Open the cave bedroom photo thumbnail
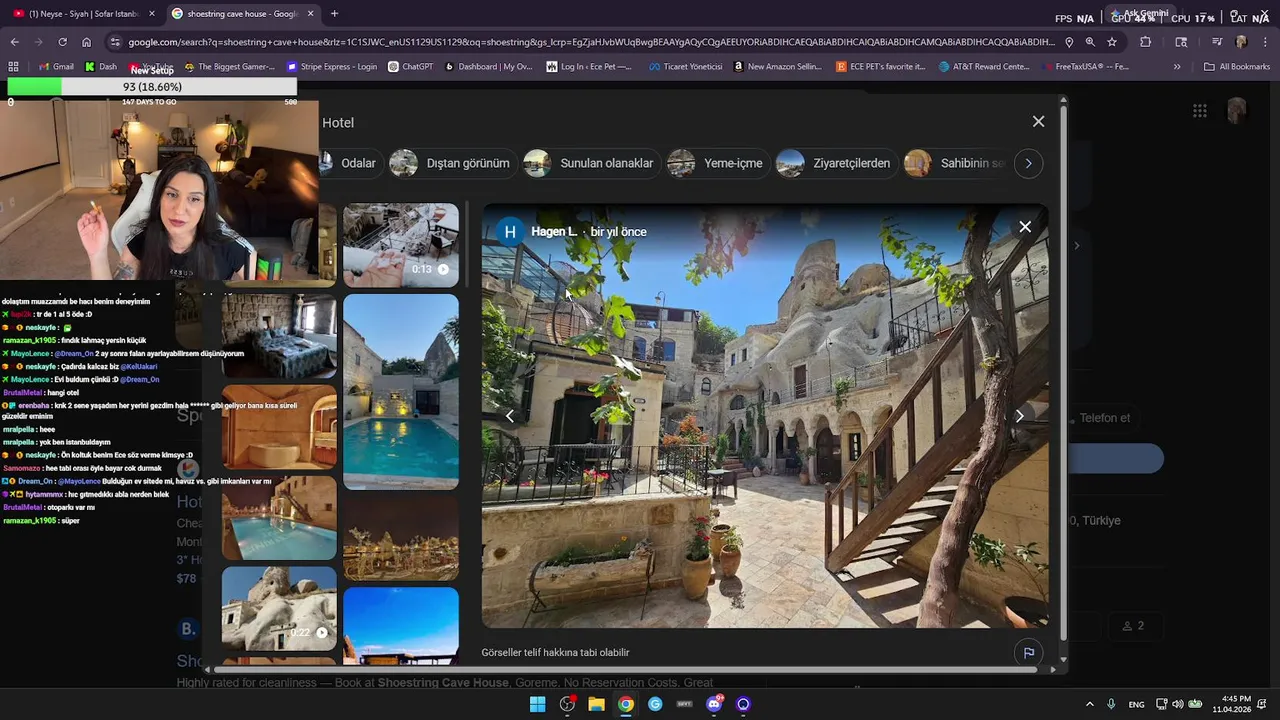This screenshot has width=1280, height=720. click(279, 336)
